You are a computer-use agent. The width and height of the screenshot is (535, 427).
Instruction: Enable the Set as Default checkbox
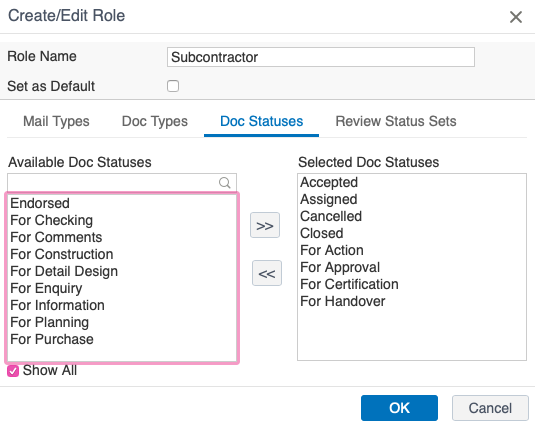pyautogui.click(x=173, y=86)
